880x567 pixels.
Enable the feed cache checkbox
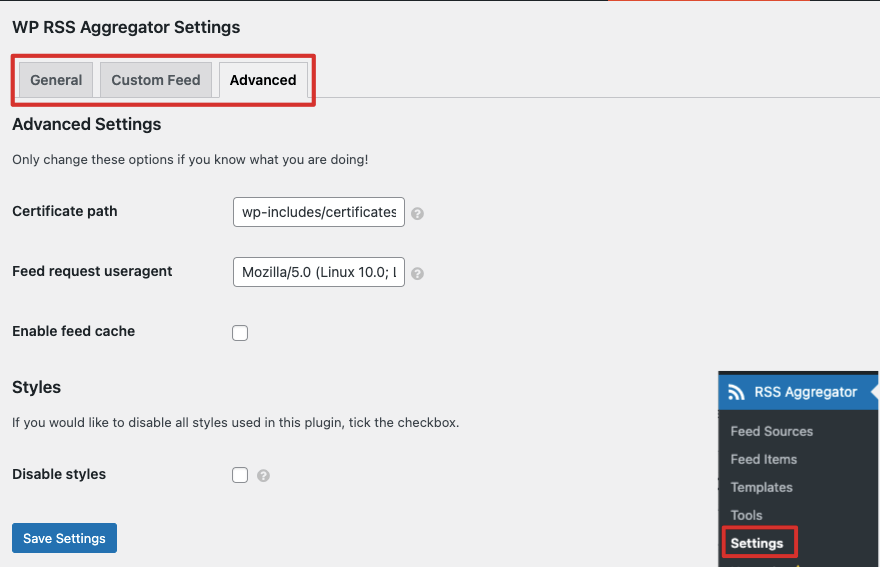click(240, 333)
